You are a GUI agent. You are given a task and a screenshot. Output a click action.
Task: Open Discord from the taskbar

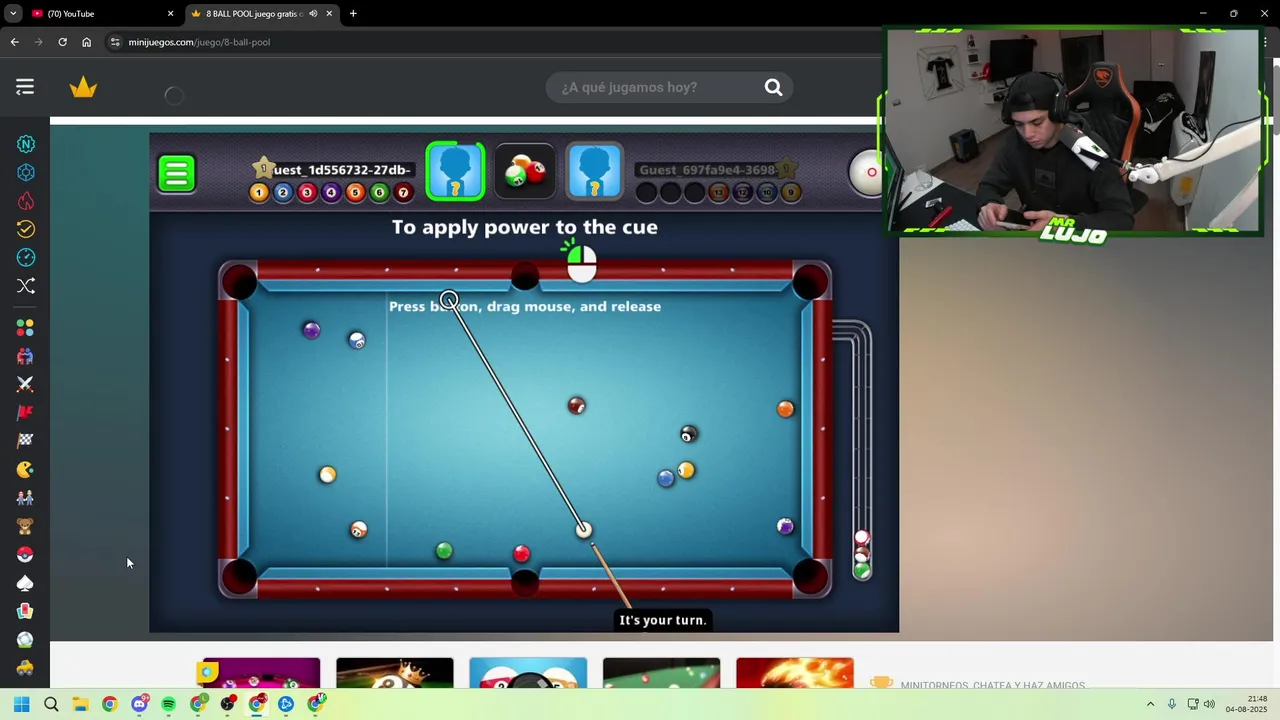tap(139, 704)
